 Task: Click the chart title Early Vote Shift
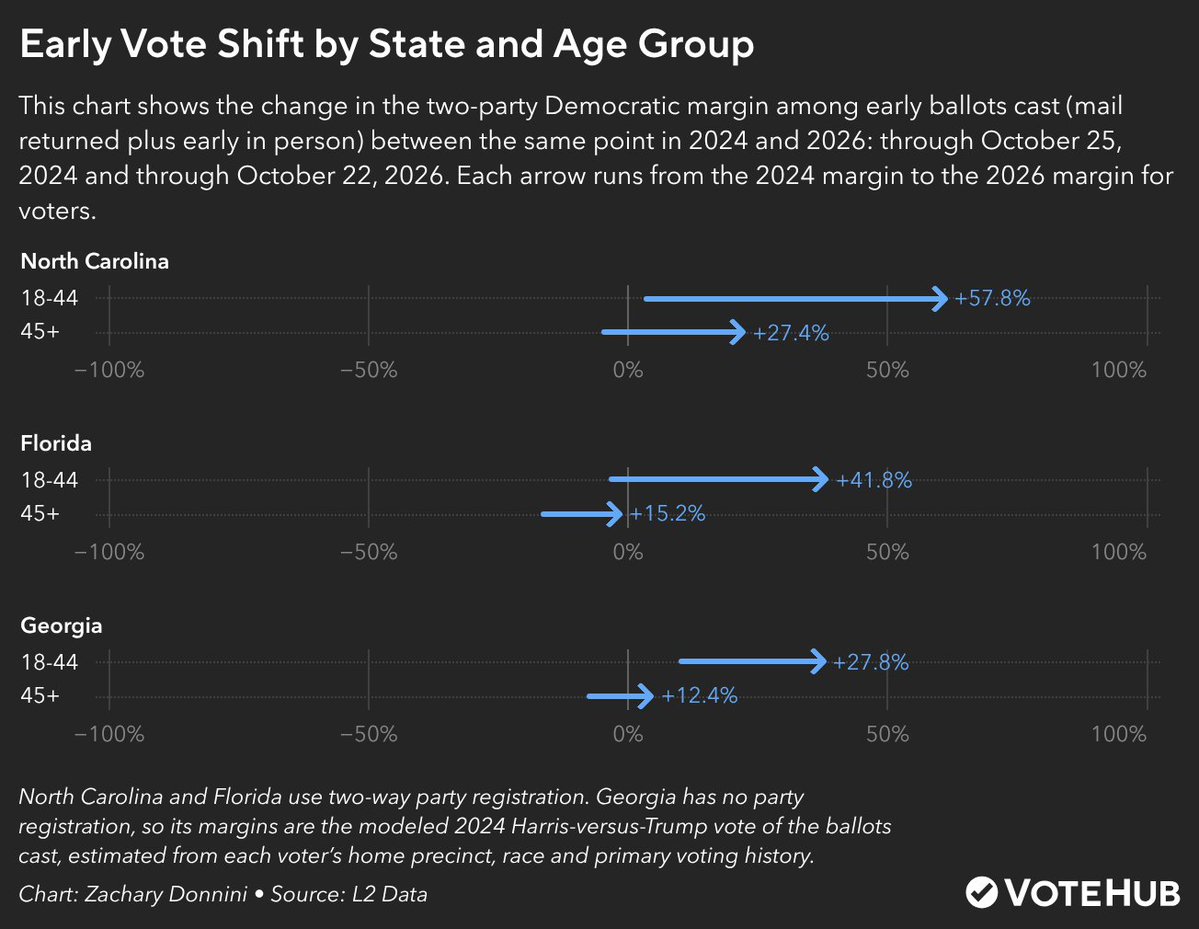pyautogui.click(x=387, y=44)
